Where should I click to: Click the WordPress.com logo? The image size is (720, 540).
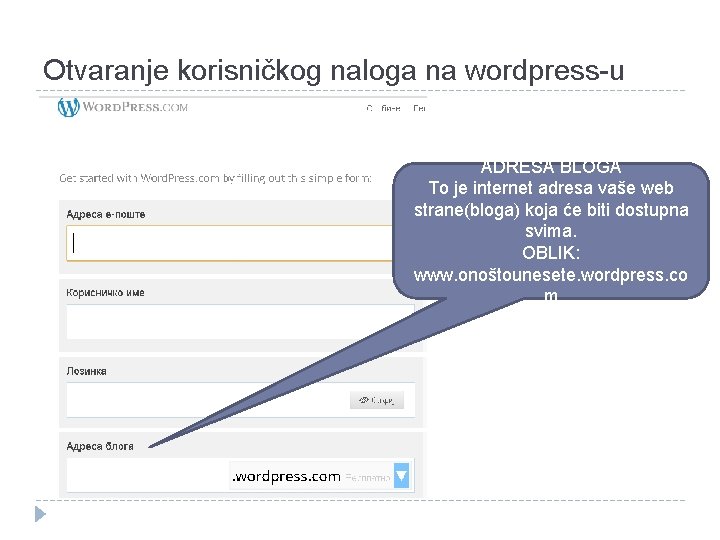(123, 107)
